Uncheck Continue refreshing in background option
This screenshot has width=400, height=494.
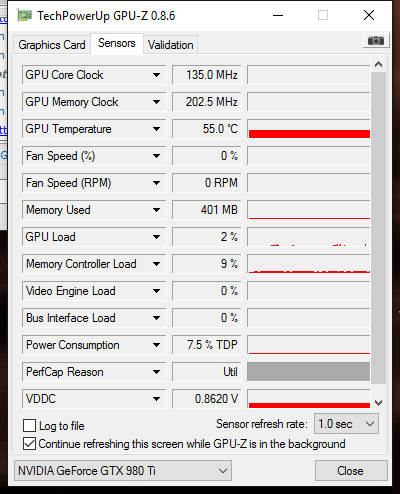pos(29,444)
